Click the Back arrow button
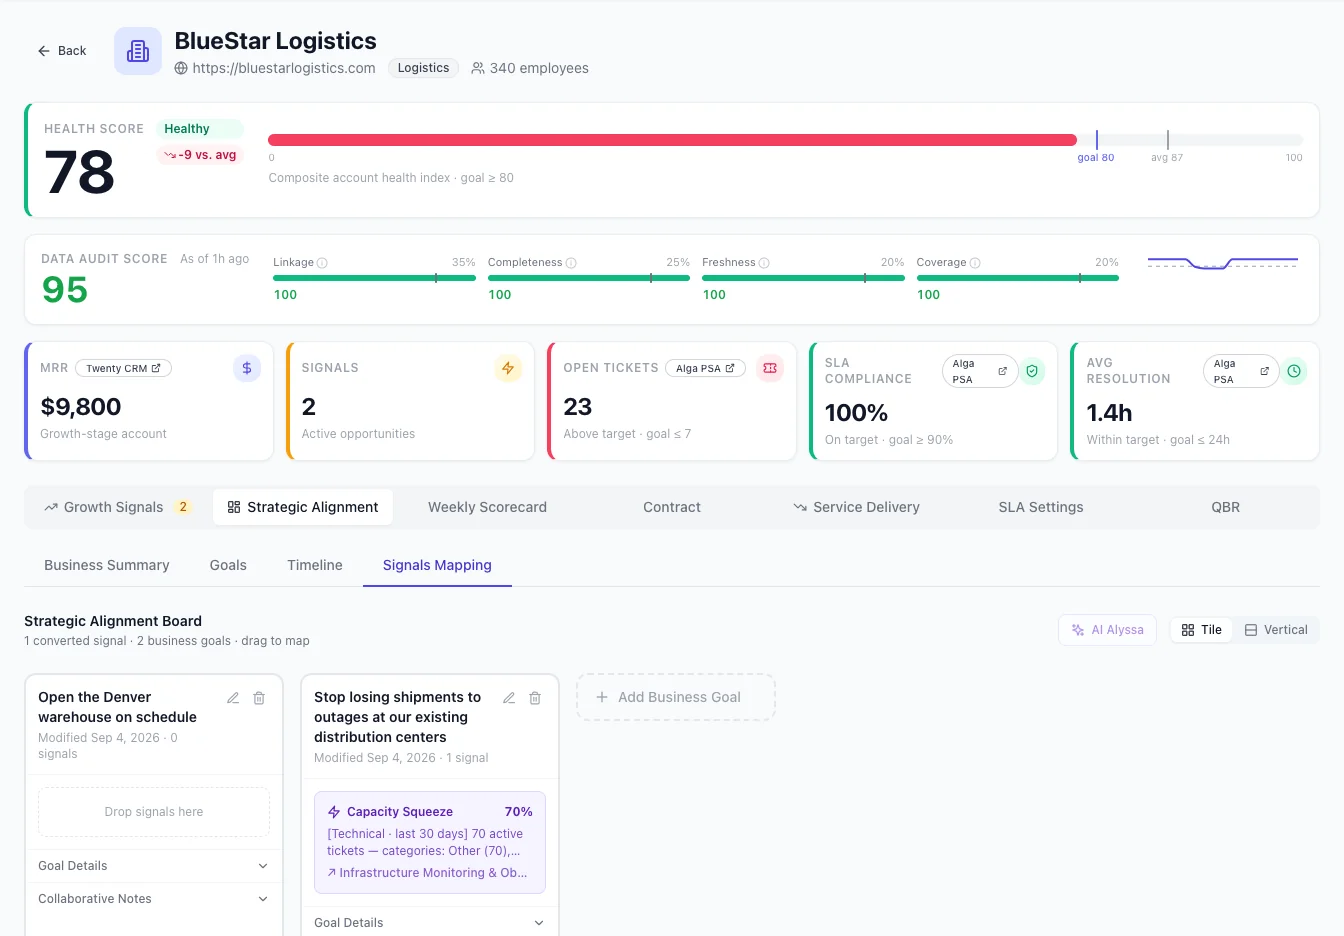The height and width of the screenshot is (936, 1344). (62, 51)
